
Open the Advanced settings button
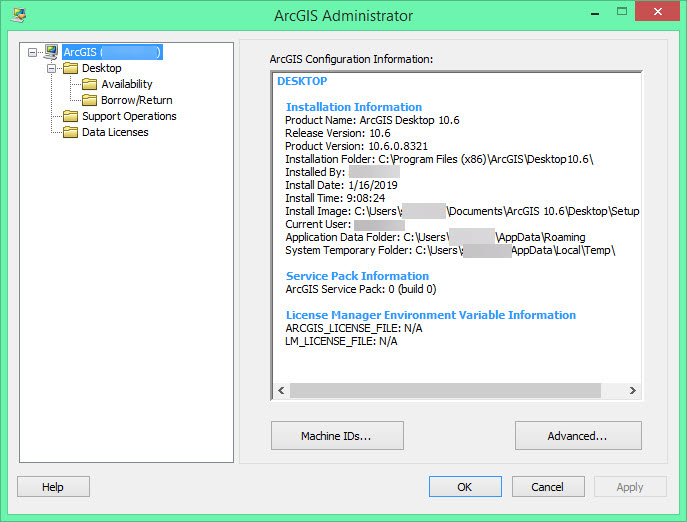coord(578,436)
